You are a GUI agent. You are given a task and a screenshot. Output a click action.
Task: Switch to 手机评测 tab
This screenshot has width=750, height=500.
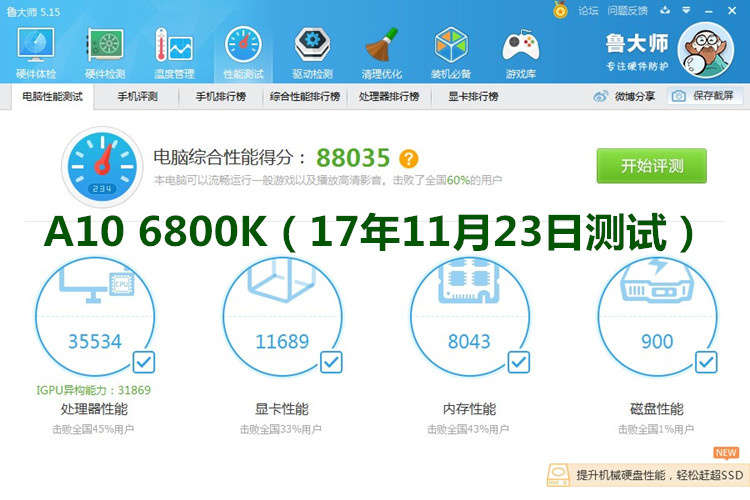[x=137, y=97]
